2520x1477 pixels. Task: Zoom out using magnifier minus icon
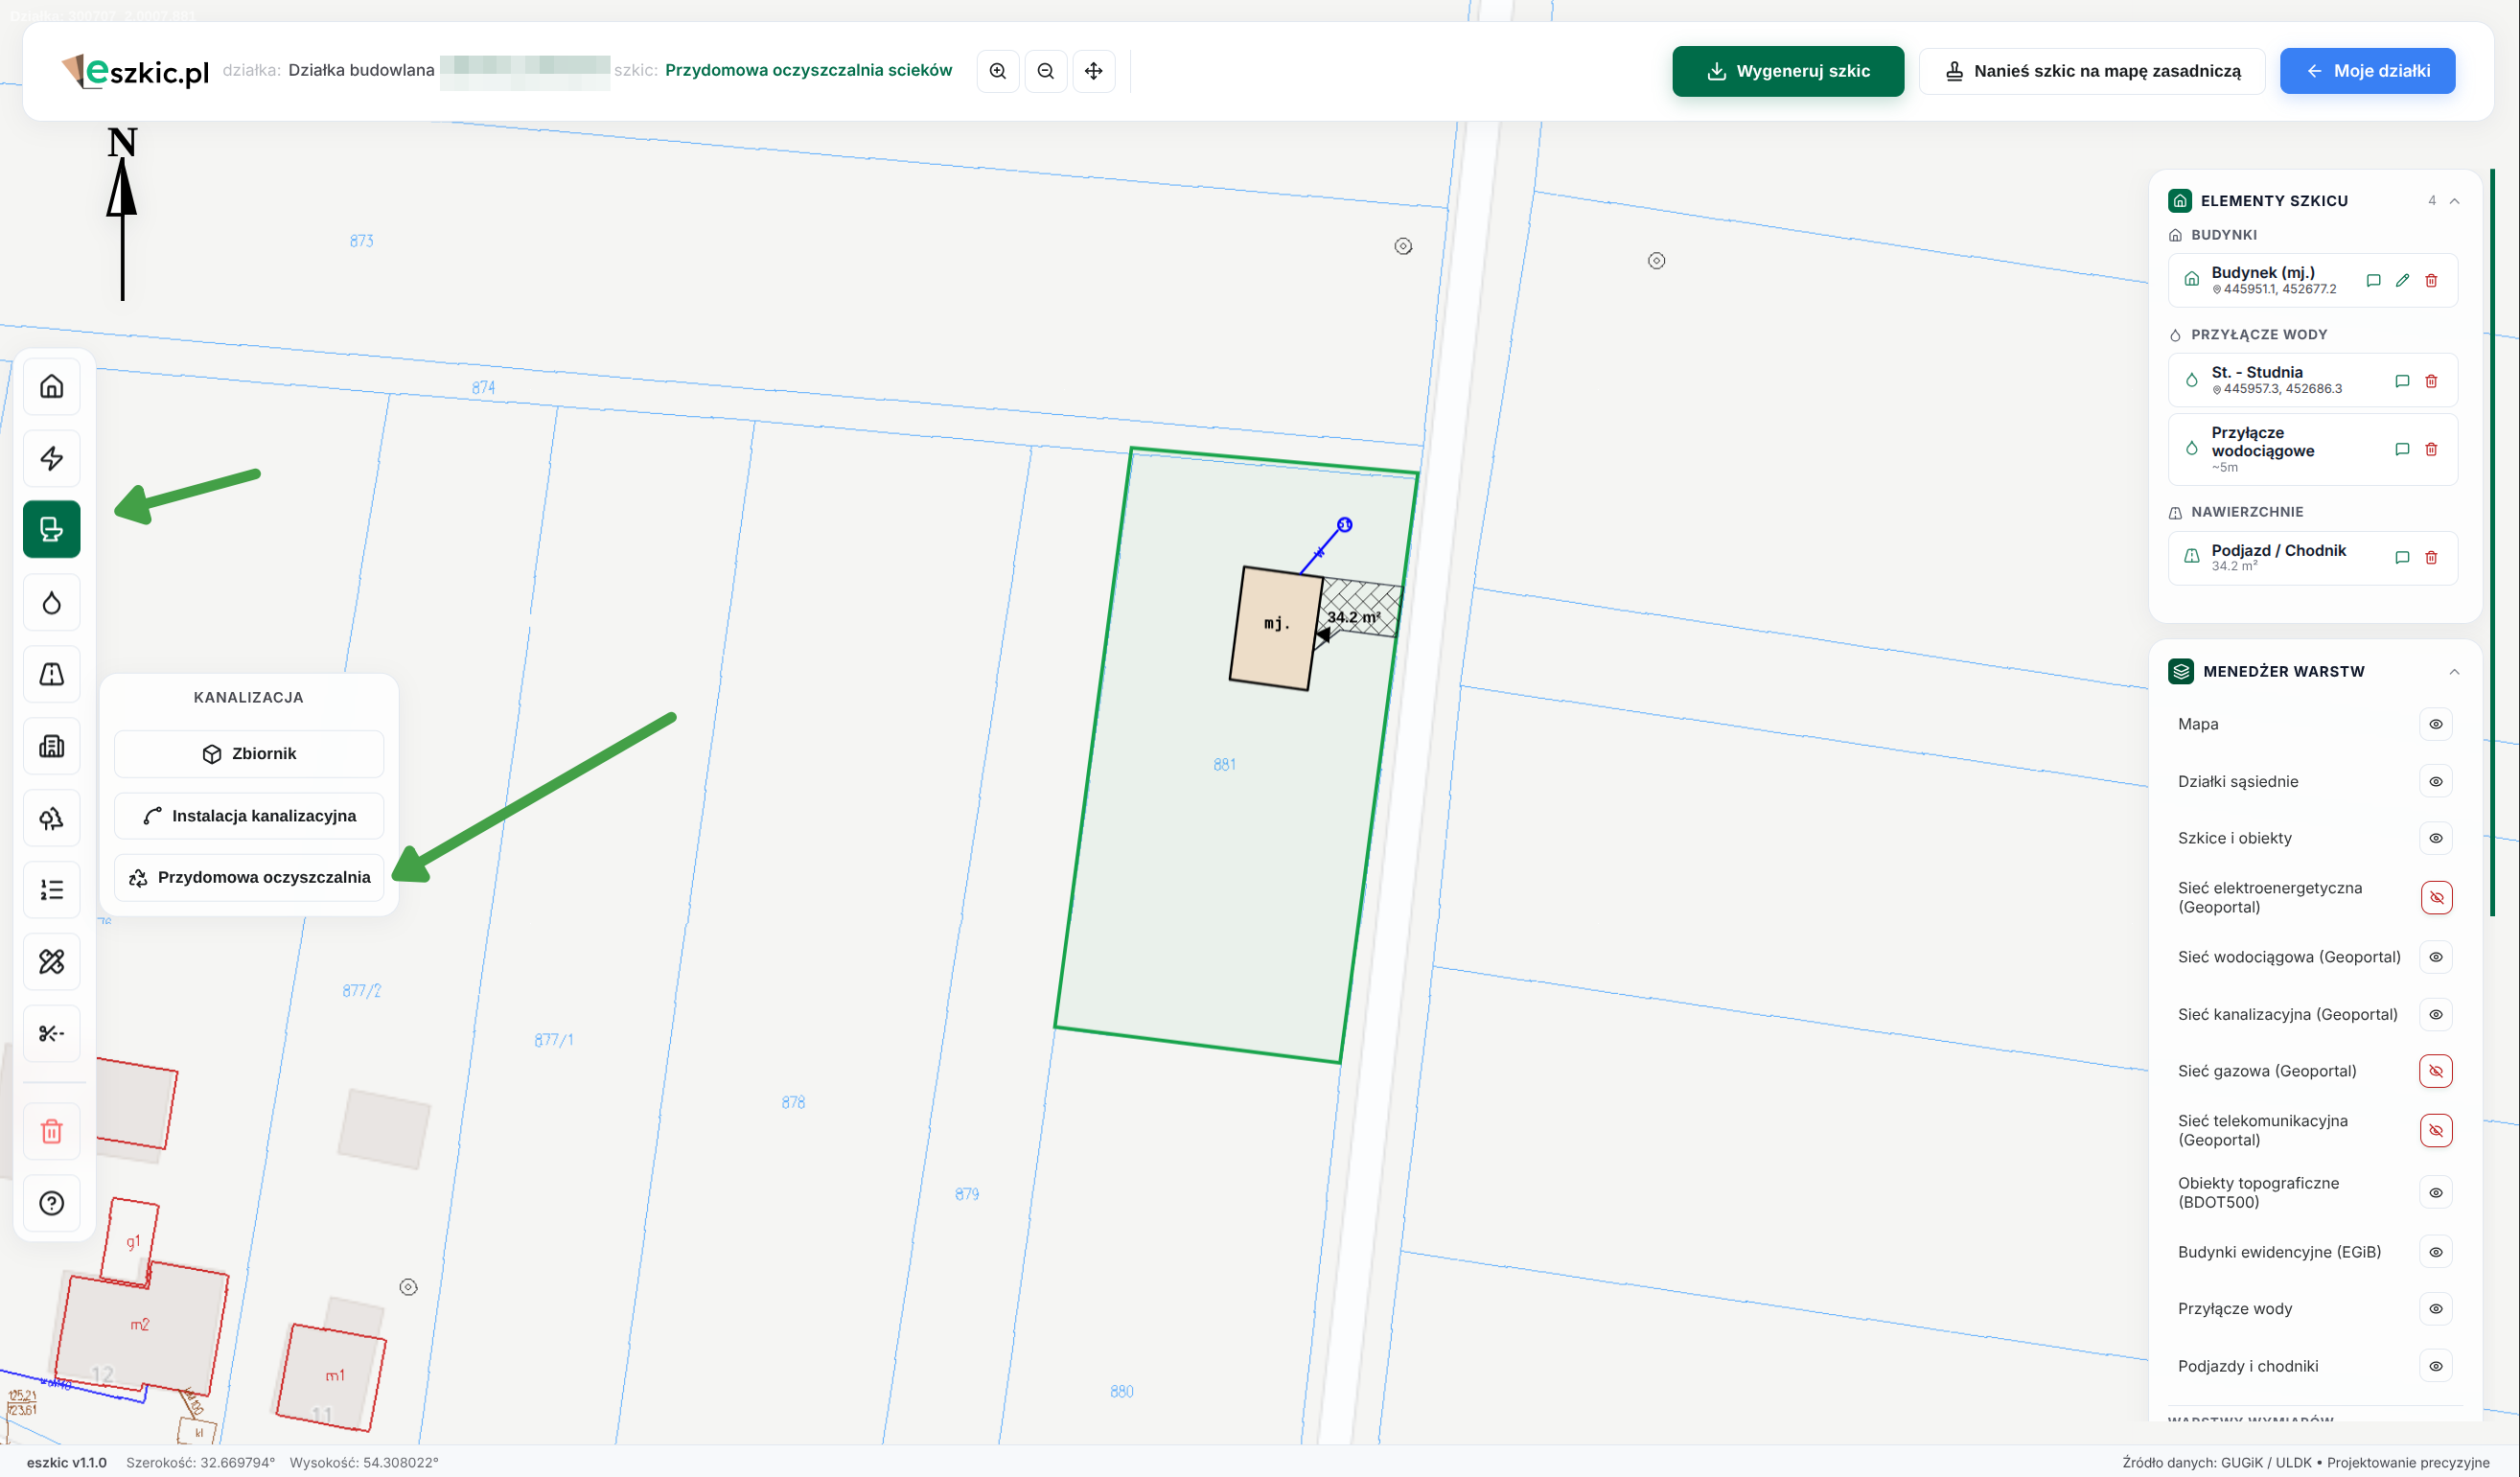1046,71
